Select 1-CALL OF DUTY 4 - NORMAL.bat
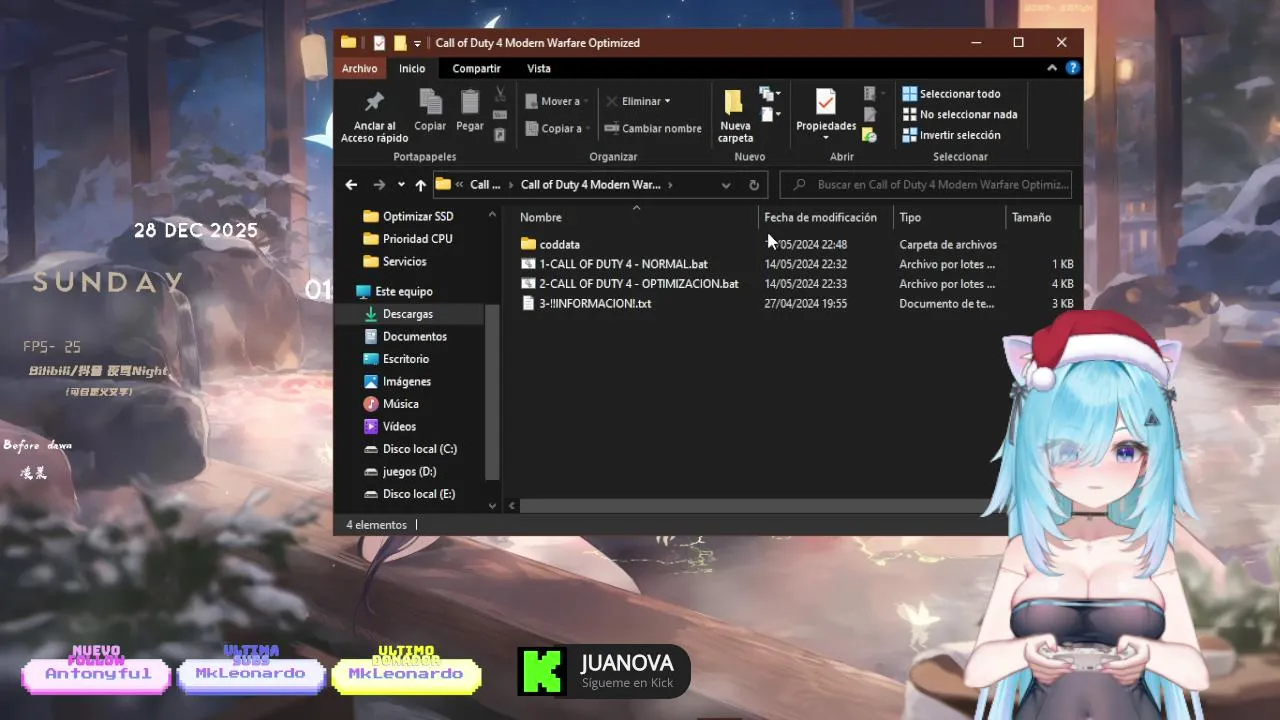Image resolution: width=1280 pixels, height=720 pixels. [x=614, y=264]
